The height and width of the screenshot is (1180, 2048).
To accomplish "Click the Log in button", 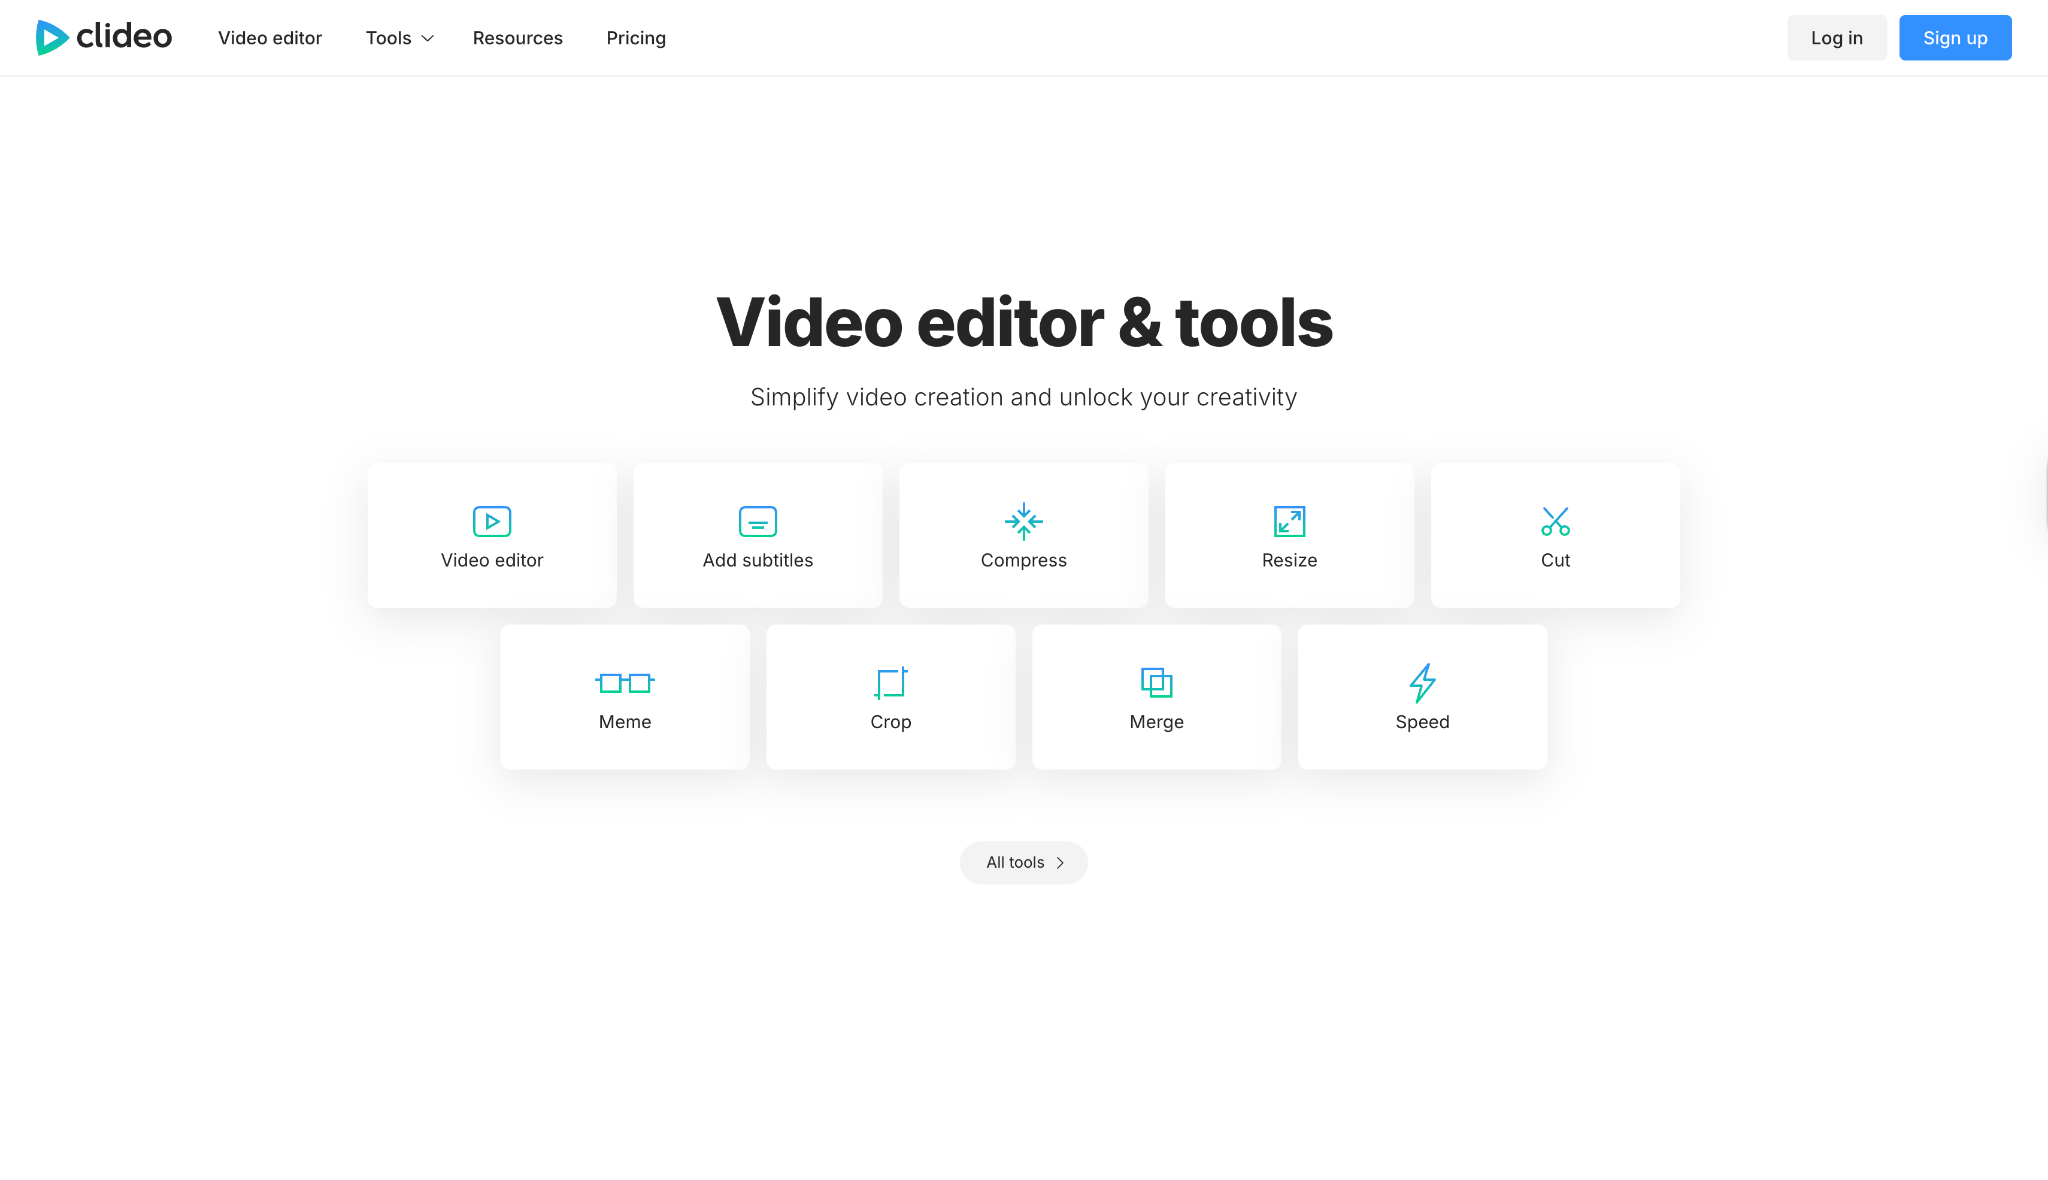I will tap(1837, 37).
